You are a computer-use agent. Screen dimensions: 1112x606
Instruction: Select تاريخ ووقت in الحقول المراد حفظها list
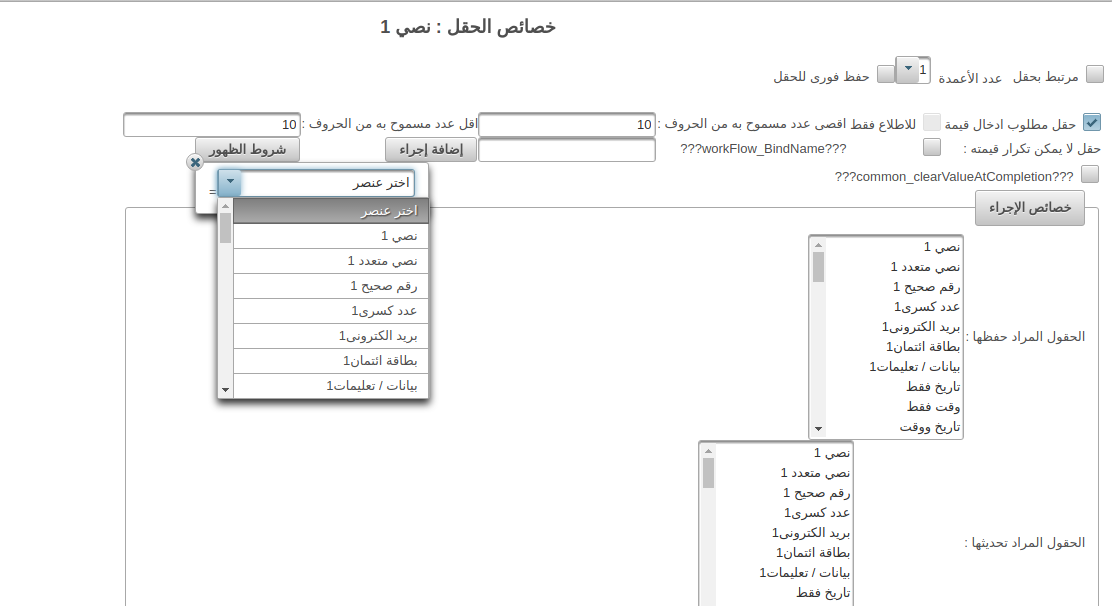[894, 427]
